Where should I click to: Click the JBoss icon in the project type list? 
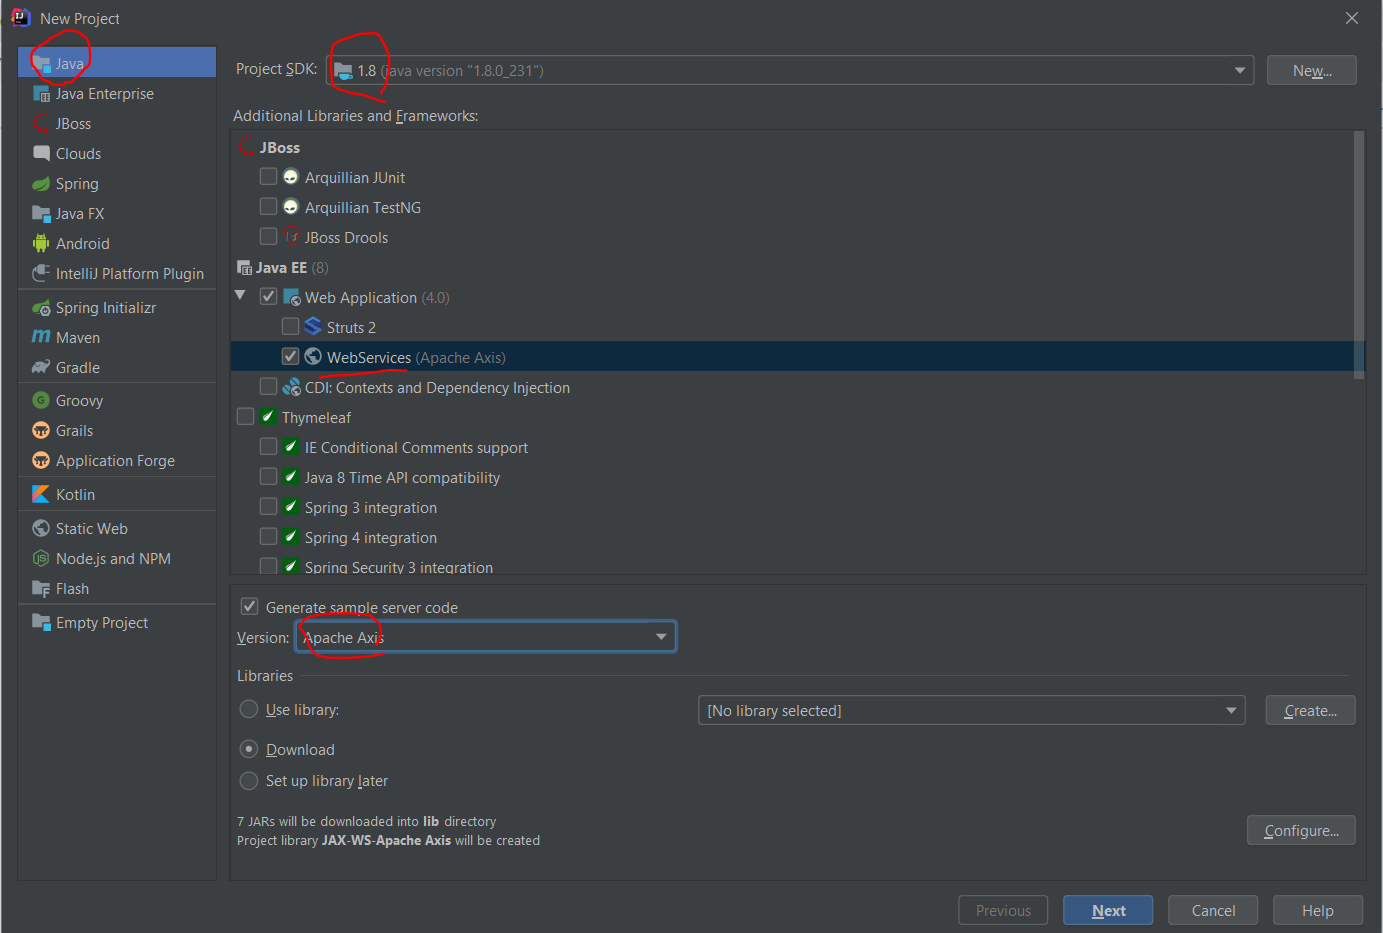(x=41, y=124)
